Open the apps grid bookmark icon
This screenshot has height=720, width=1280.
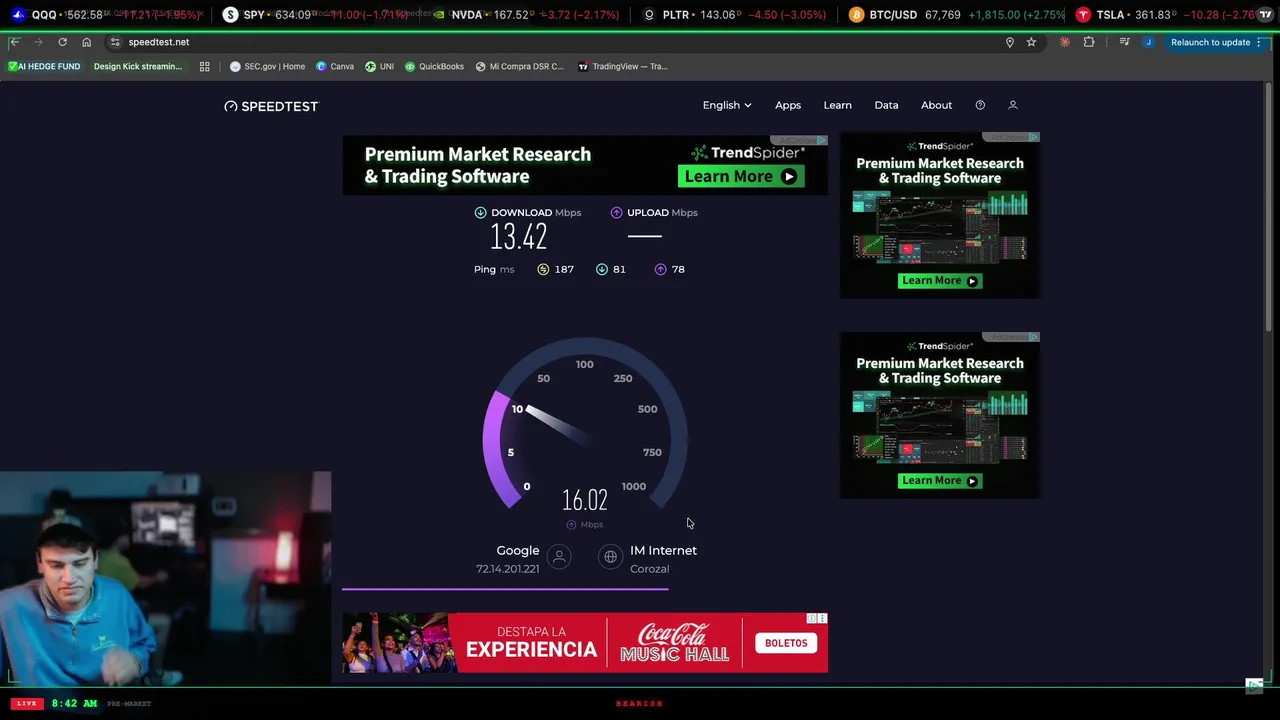[204, 66]
